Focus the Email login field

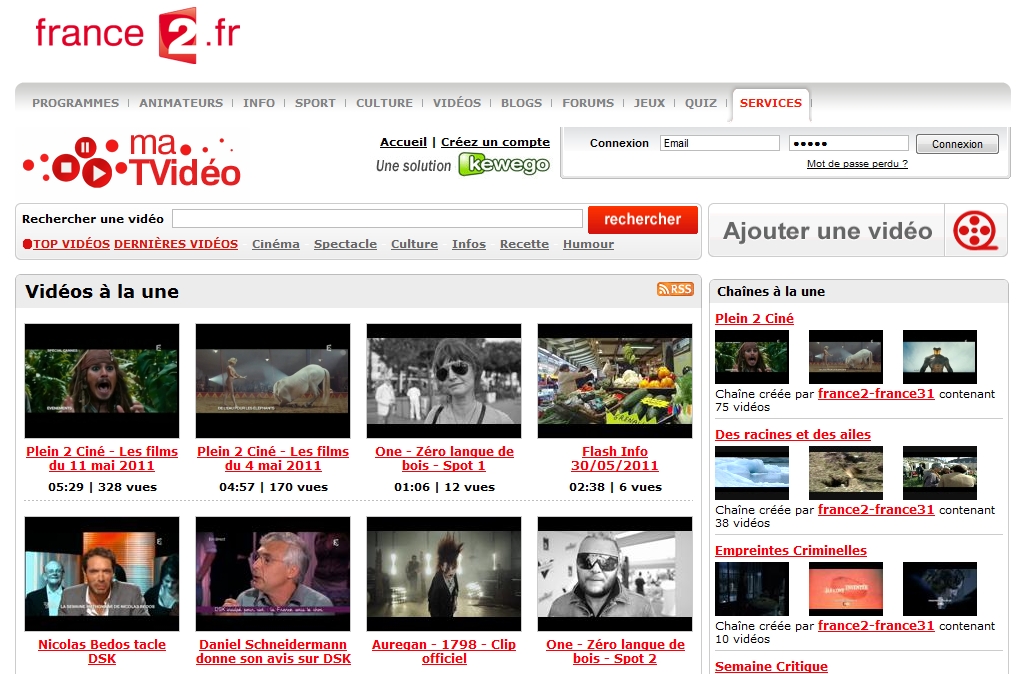coord(719,143)
